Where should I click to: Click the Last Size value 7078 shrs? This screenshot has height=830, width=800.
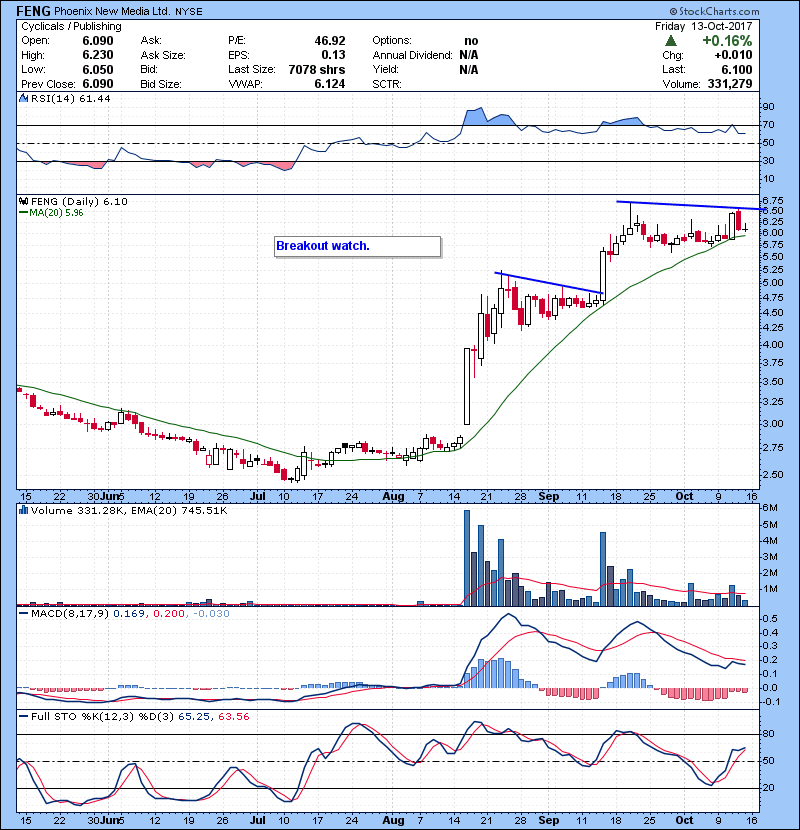click(317, 69)
